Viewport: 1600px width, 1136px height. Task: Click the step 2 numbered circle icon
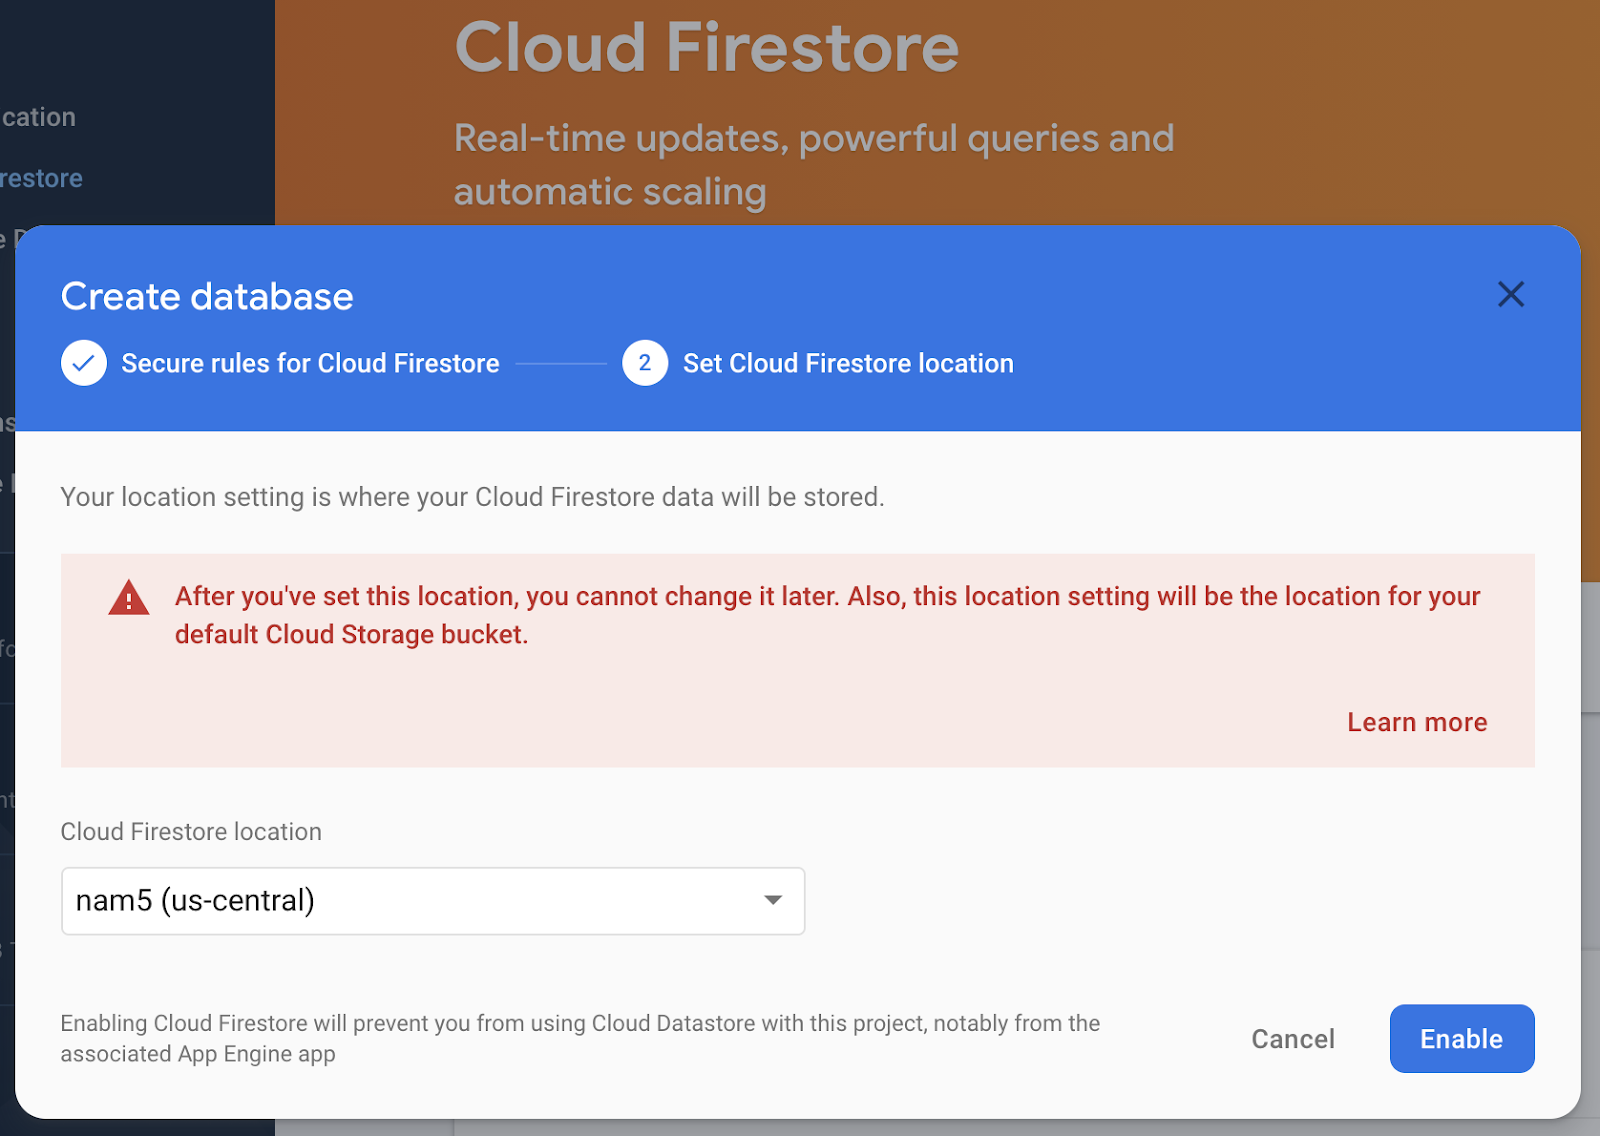coord(645,363)
